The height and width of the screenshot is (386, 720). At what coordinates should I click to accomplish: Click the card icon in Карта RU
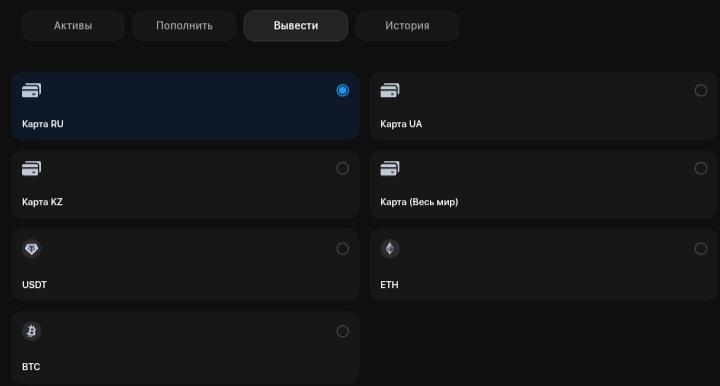(32, 90)
